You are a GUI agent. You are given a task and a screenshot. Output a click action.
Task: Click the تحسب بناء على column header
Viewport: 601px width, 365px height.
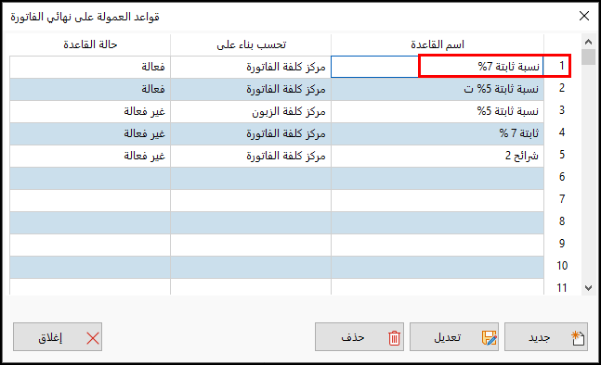[251, 45]
